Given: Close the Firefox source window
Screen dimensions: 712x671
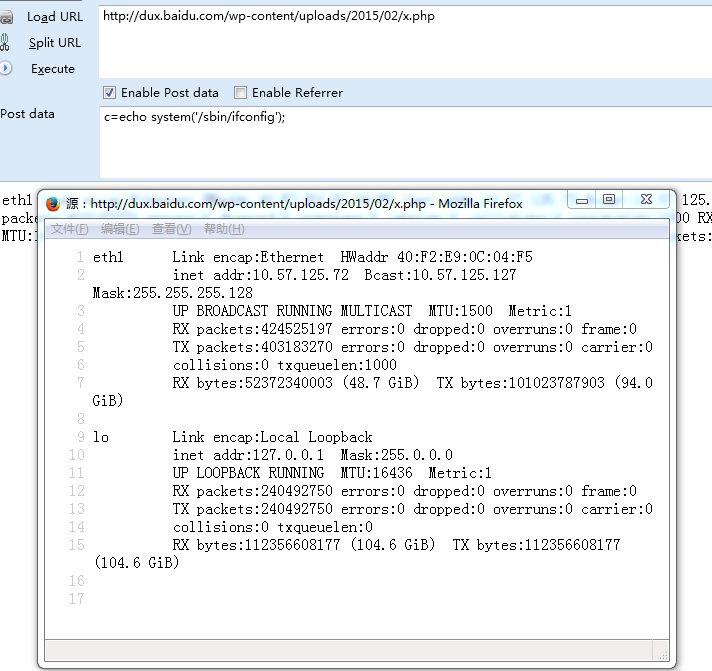Looking at the screenshot, I should [646, 200].
